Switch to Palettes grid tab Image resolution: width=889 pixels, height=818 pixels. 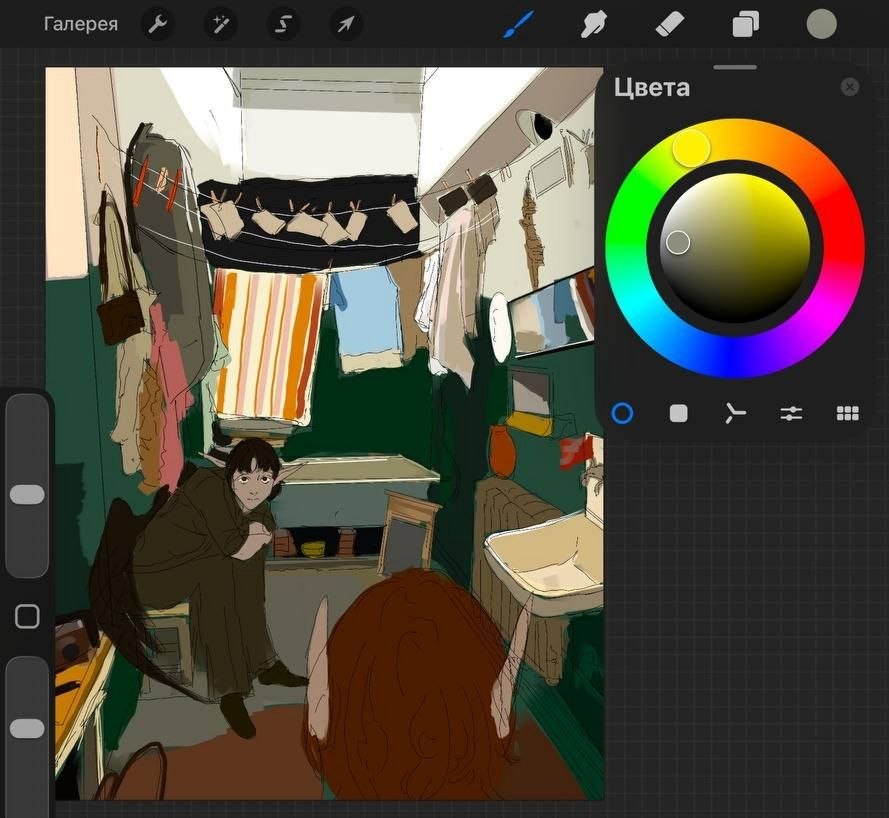point(848,413)
